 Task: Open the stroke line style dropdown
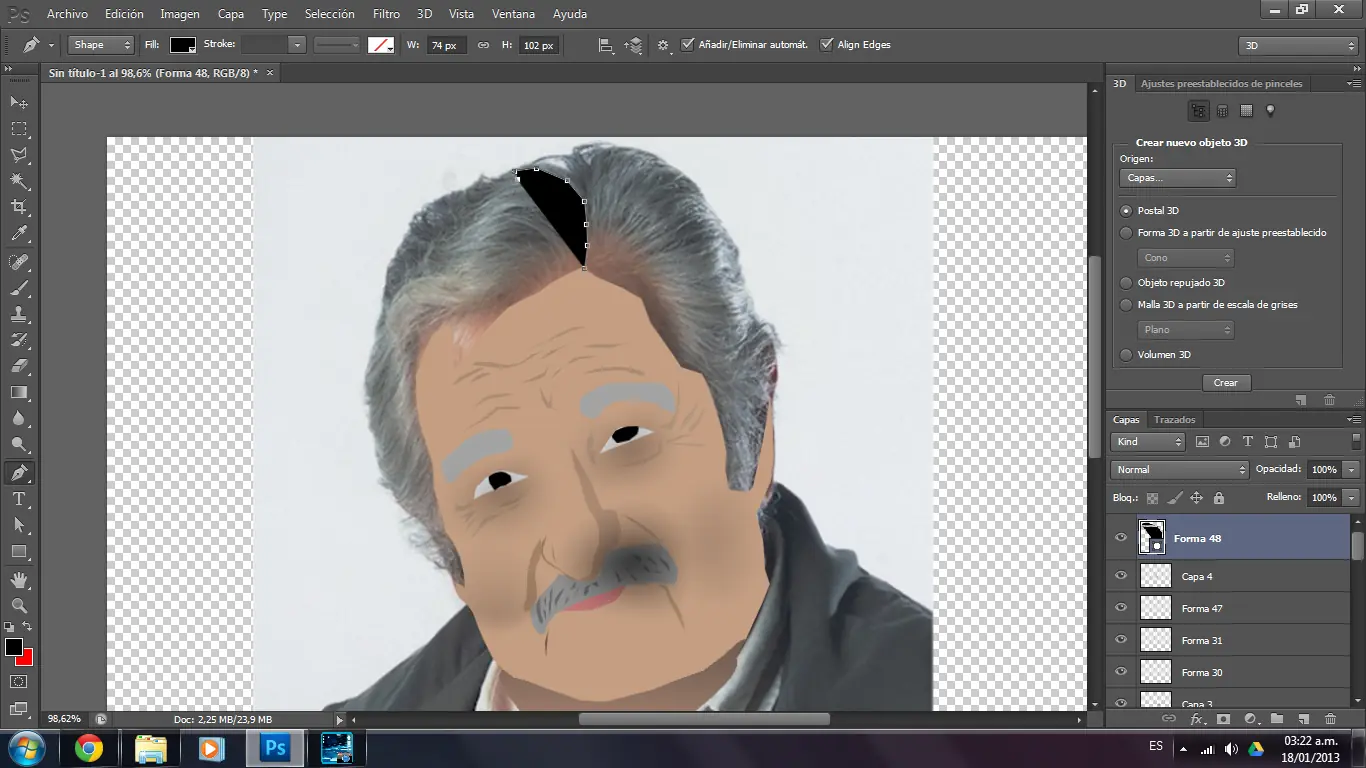(338, 45)
